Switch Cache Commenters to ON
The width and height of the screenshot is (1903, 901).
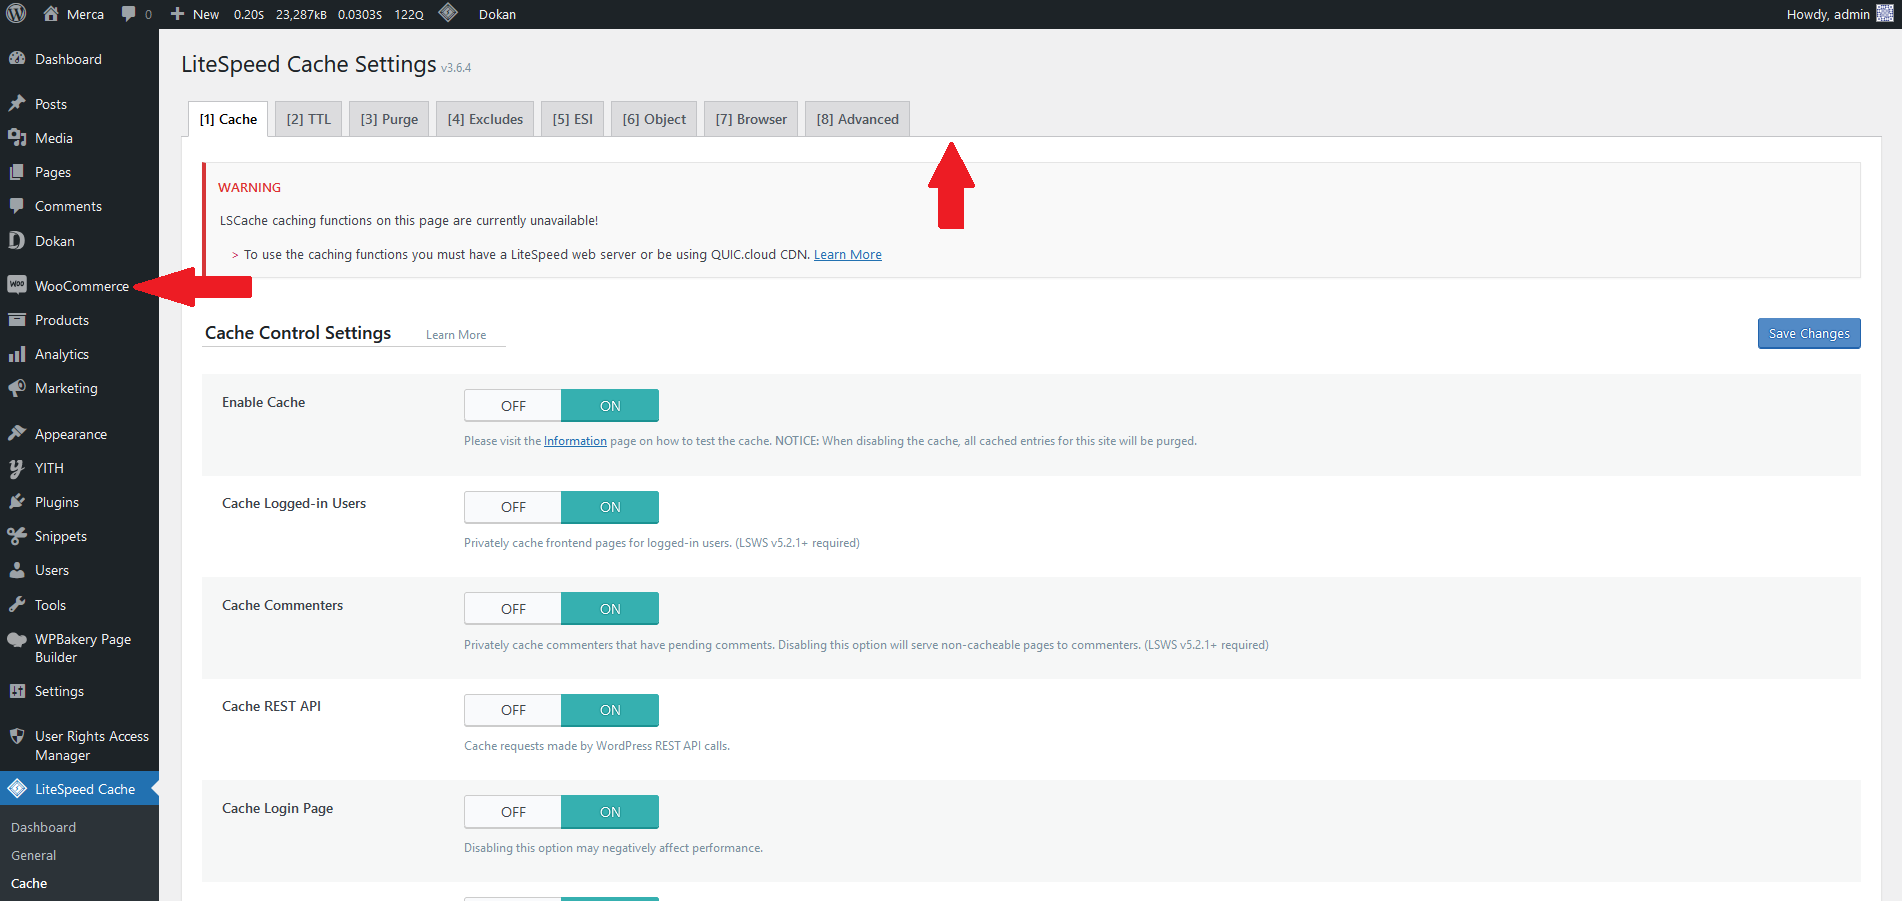click(x=610, y=609)
